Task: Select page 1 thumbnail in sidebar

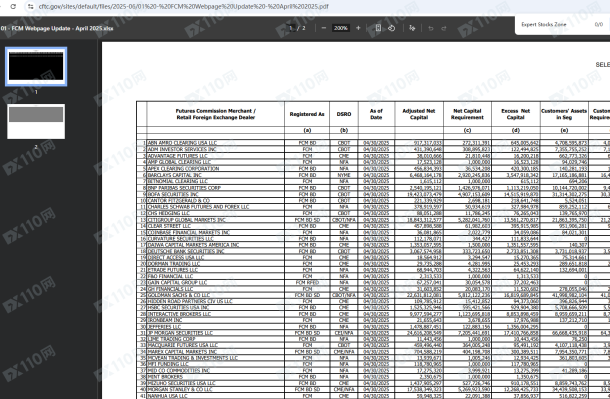Action: click(x=36, y=66)
